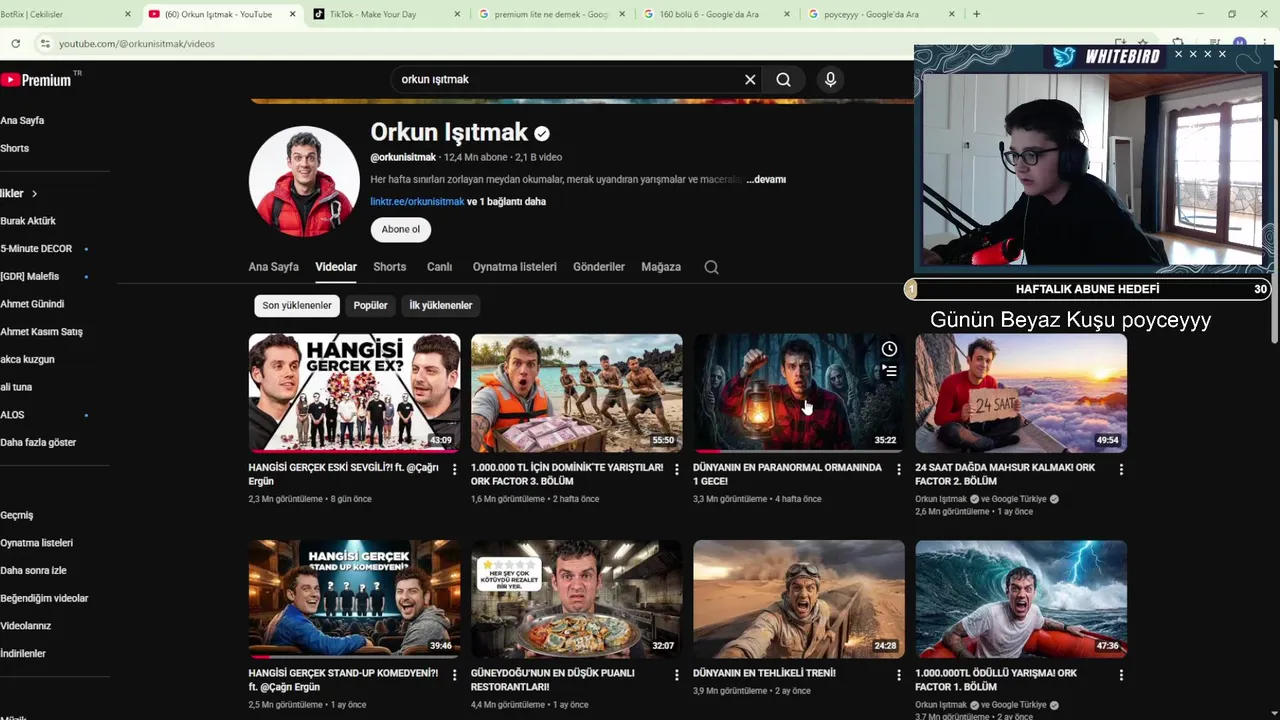Open Geçmiş in the sidebar
1280x720 pixels.
click(x=17, y=515)
